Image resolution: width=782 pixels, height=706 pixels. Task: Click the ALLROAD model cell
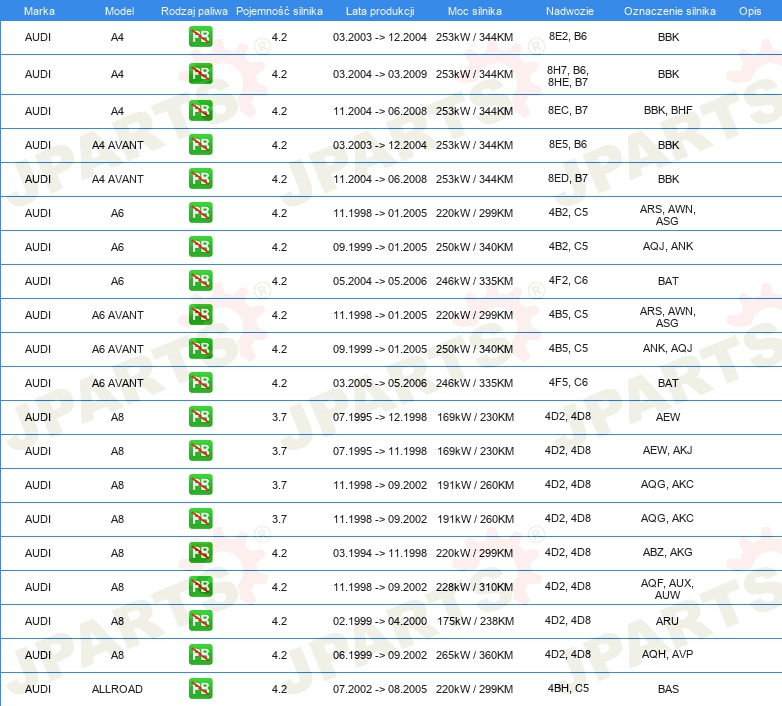[117, 689]
